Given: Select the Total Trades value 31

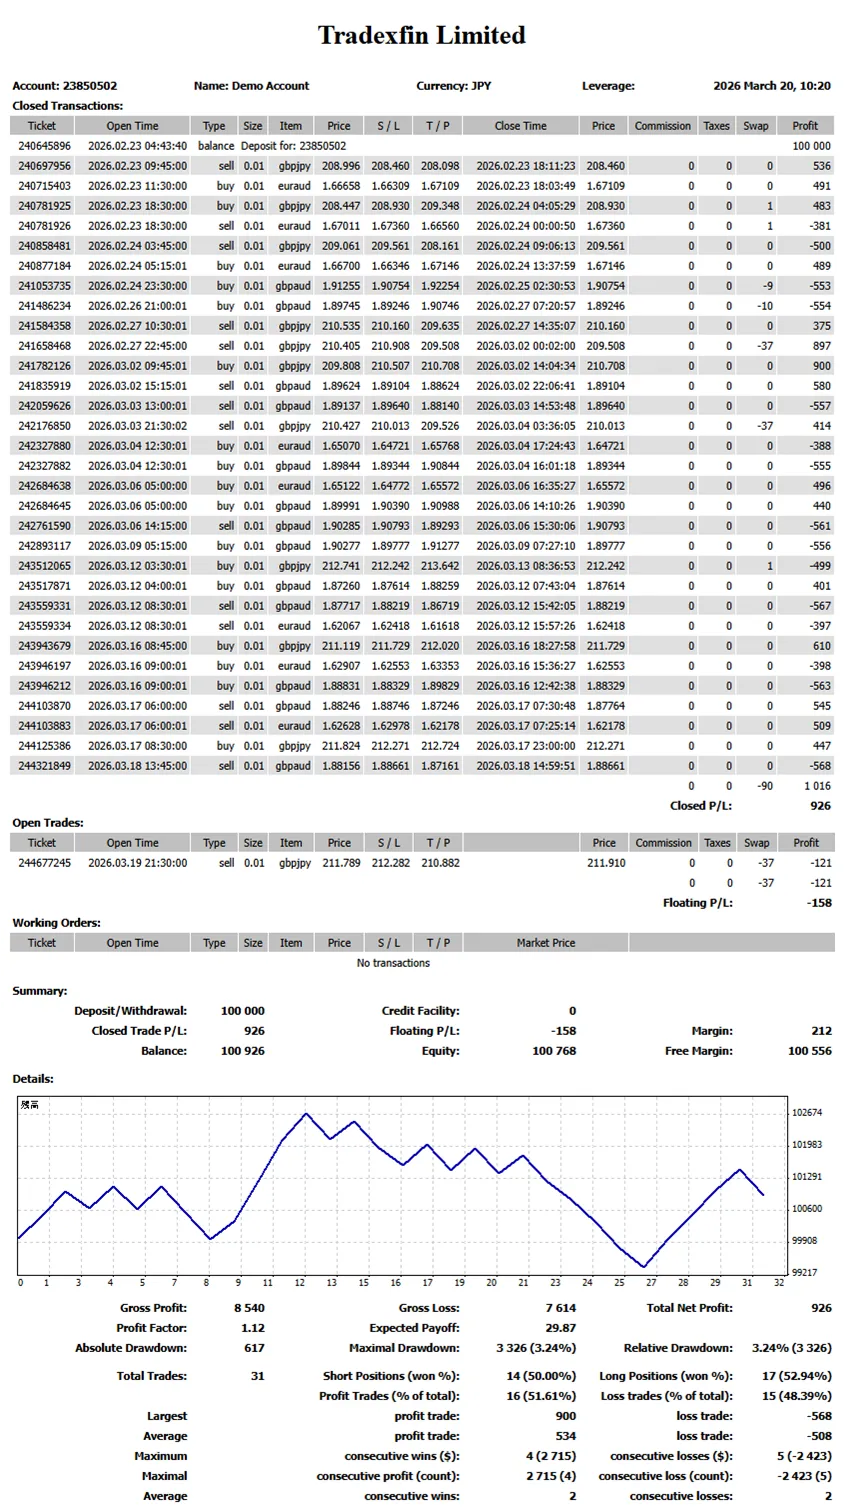Looking at the screenshot, I should 257,1376.
